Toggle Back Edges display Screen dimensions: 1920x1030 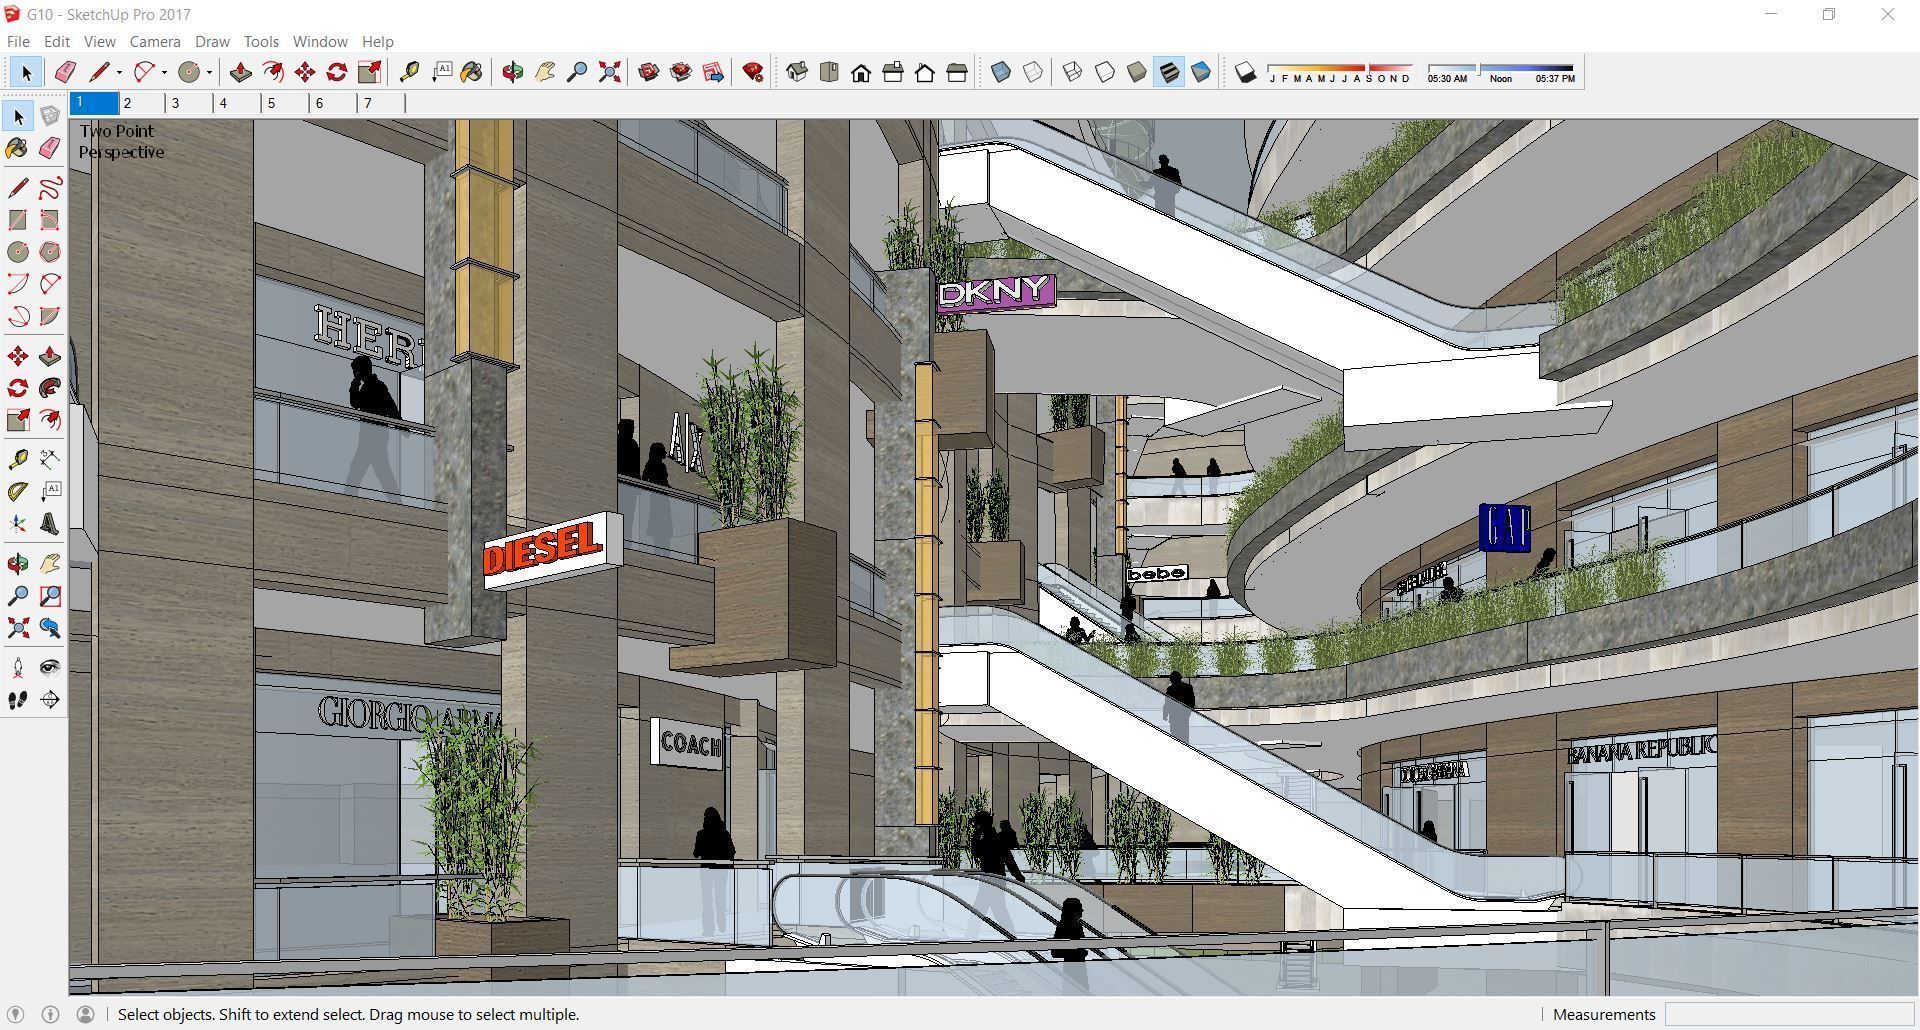pos(1033,72)
